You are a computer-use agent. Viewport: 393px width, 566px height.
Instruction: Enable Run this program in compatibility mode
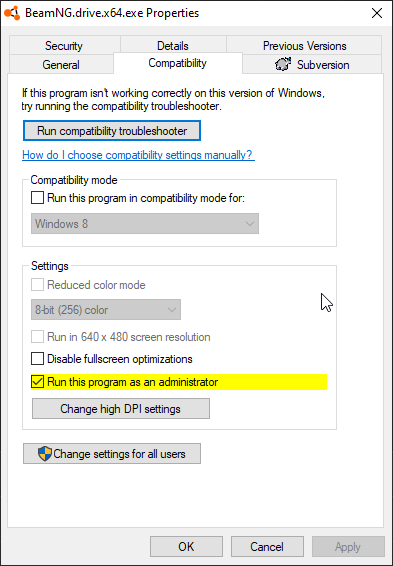(38, 198)
